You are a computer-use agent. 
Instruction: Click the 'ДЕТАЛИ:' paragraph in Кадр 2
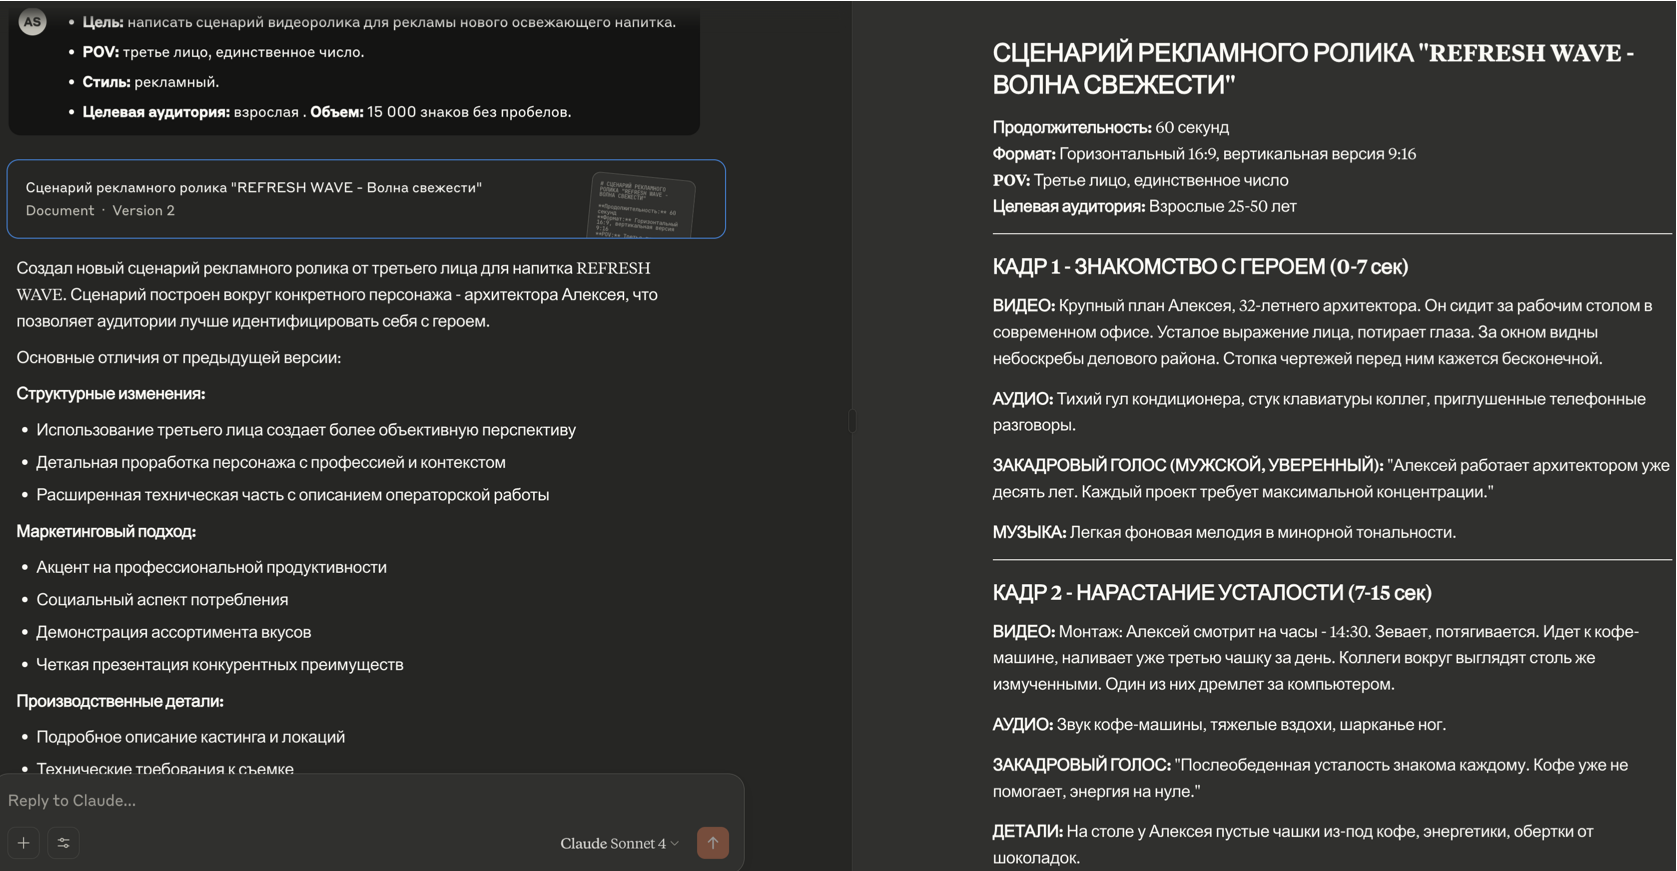[x=1293, y=844]
